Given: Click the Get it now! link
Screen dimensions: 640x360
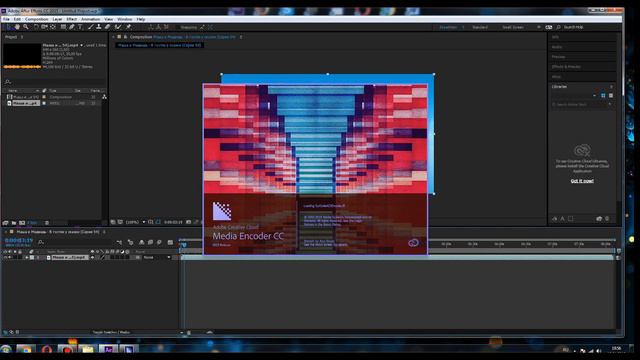Looking at the screenshot, I should [582, 181].
